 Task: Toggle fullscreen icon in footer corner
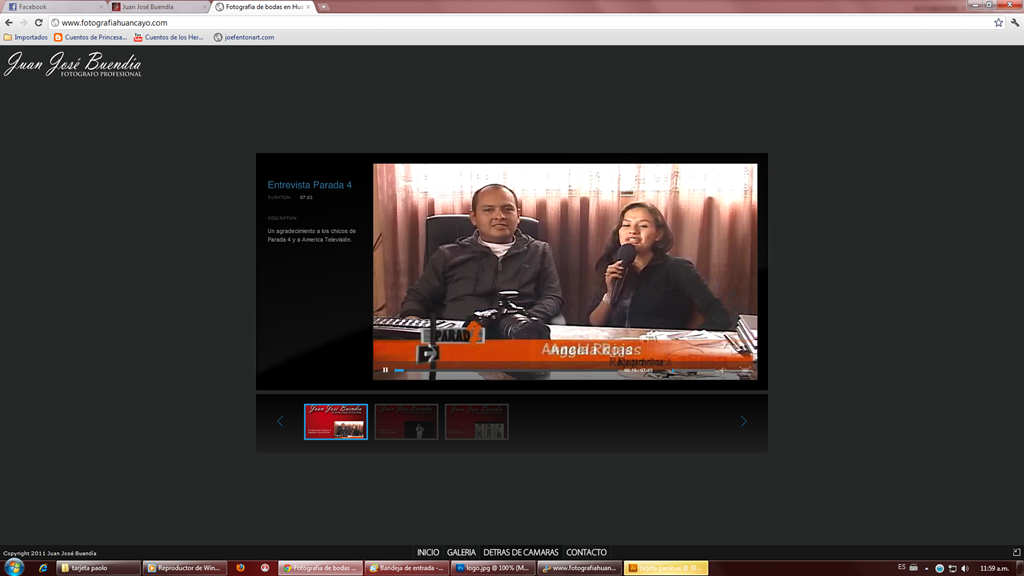pos(1016,552)
